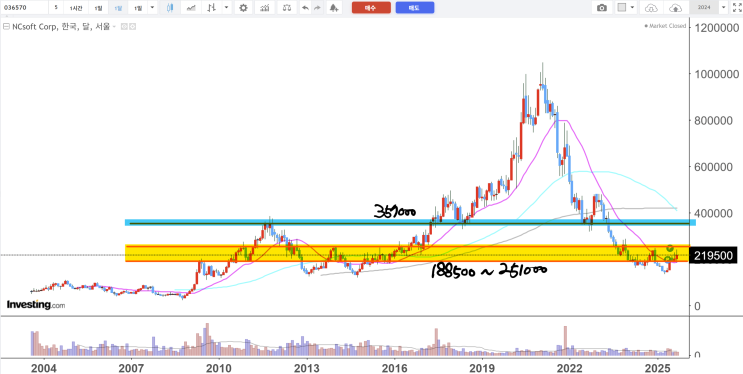Click the 219500 current price label
The image size is (743, 374).
714,256
